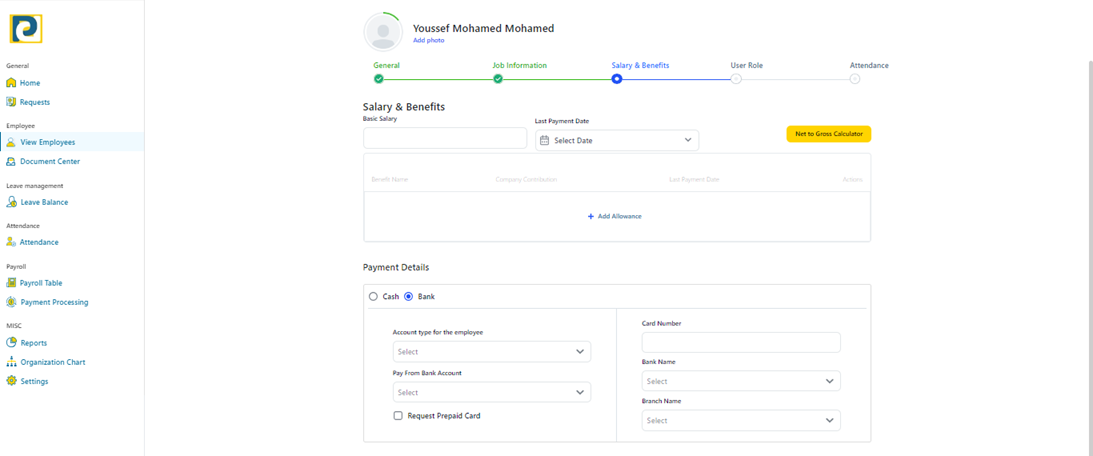Open Requests via its sidebar icon
Viewport: 1093px width, 456px height.
click(11, 102)
